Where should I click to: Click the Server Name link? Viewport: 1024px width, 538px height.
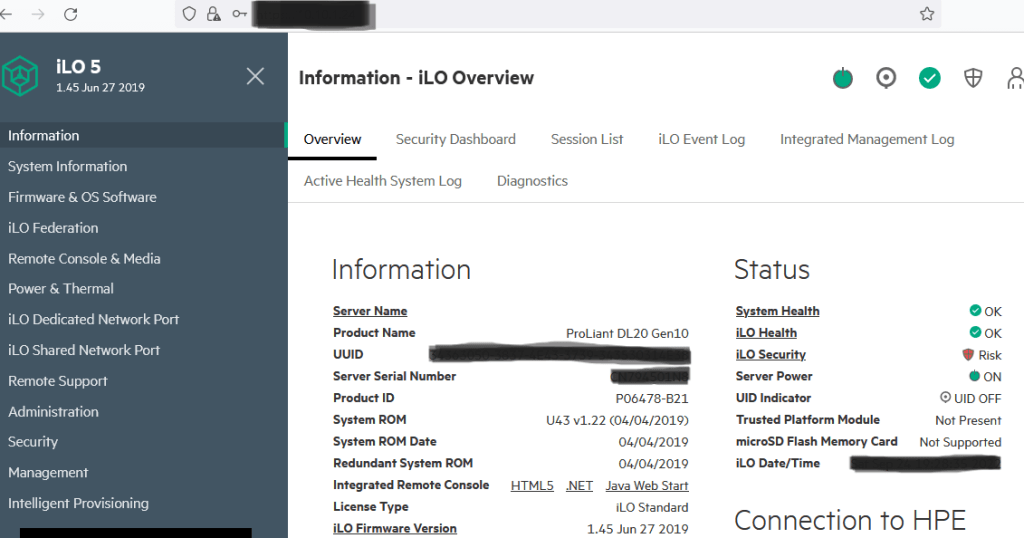pos(370,311)
